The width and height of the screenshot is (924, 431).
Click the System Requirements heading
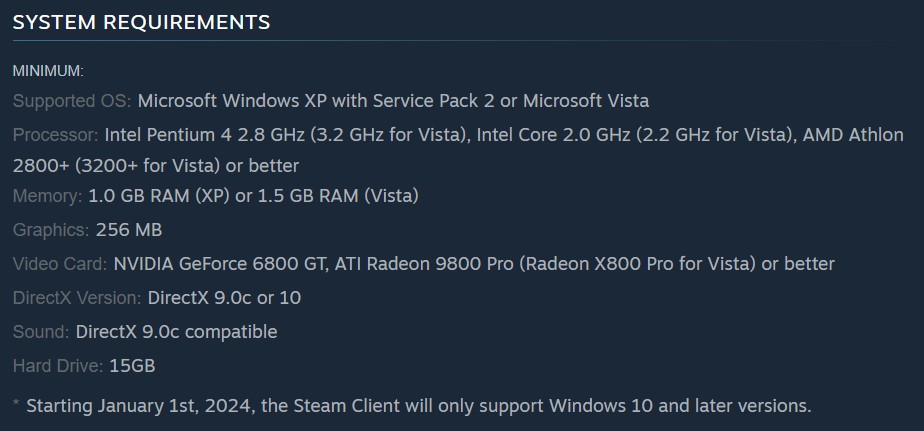(x=141, y=22)
